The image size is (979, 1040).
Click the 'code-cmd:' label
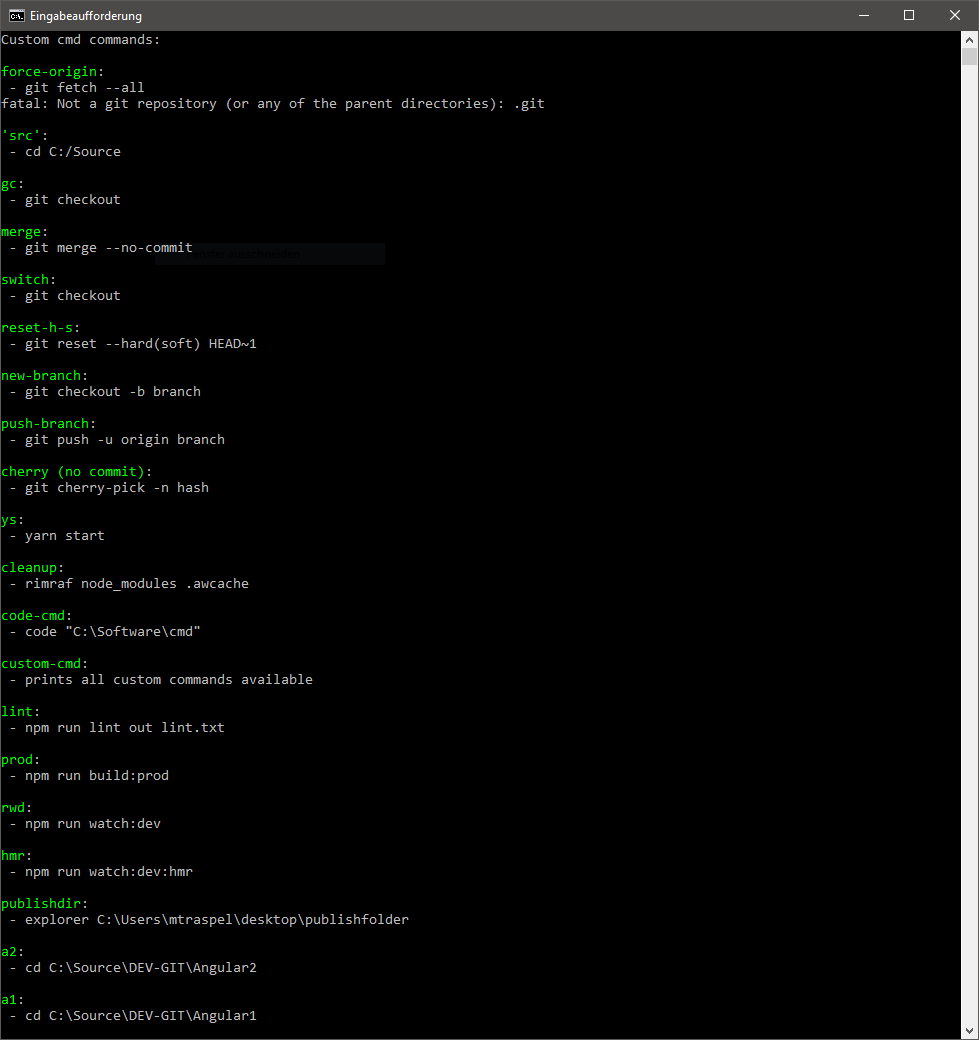tap(36, 616)
